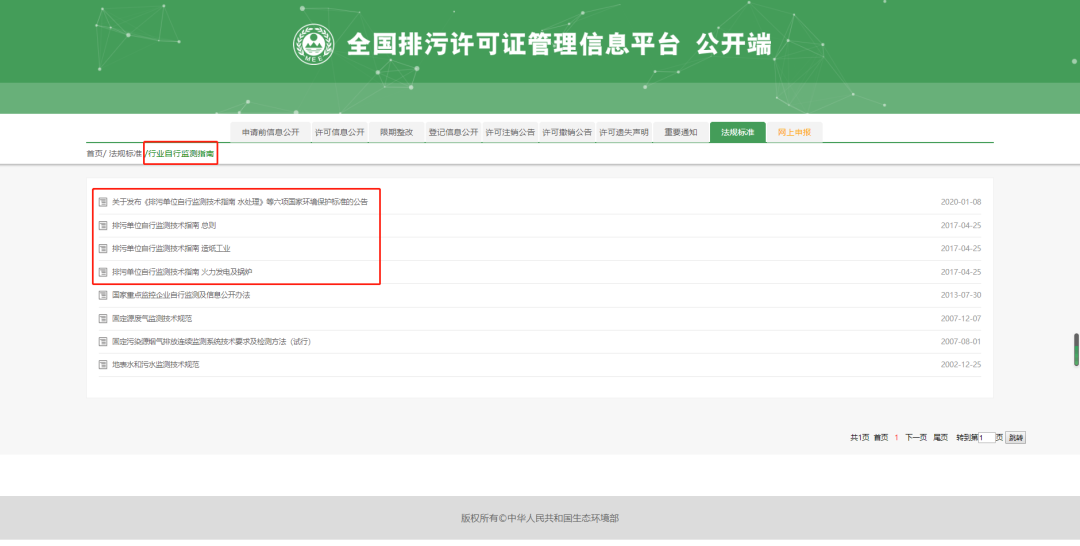Viewport: 1080px width, 546px height.
Task: Click document icon beside 排污单位自行监测技术指南 总则
Action: click(x=103, y=225)
